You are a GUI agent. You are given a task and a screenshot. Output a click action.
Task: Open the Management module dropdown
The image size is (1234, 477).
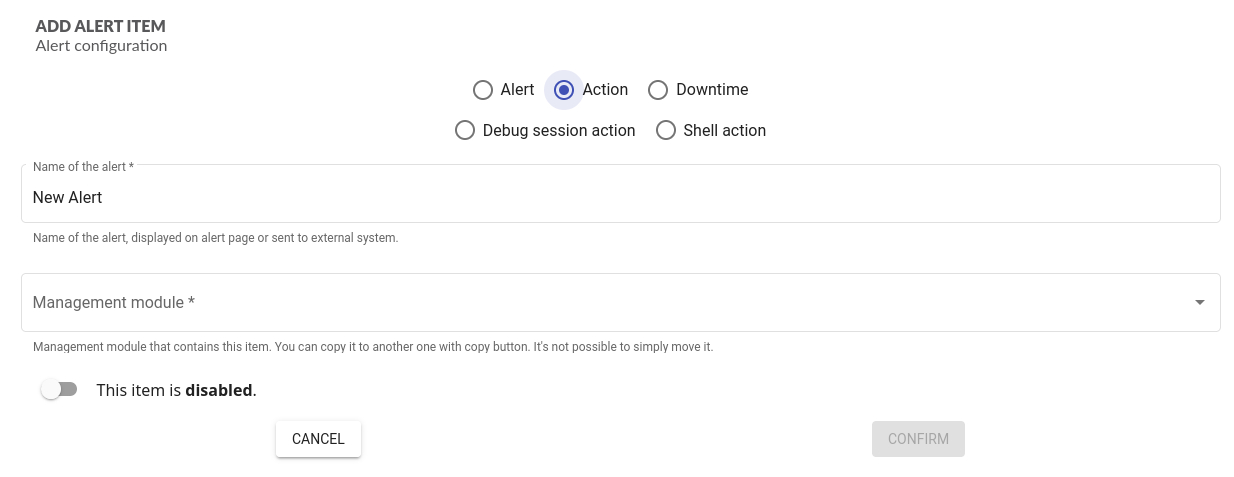point(620,302)
